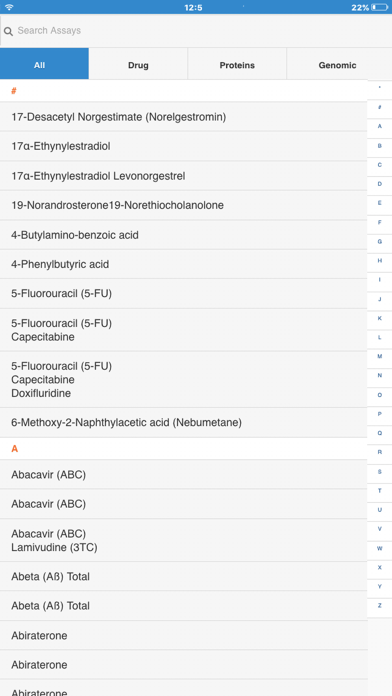Switch to the Drug tab
Viewport: 392px width, 696px height.
coord(138,65)
